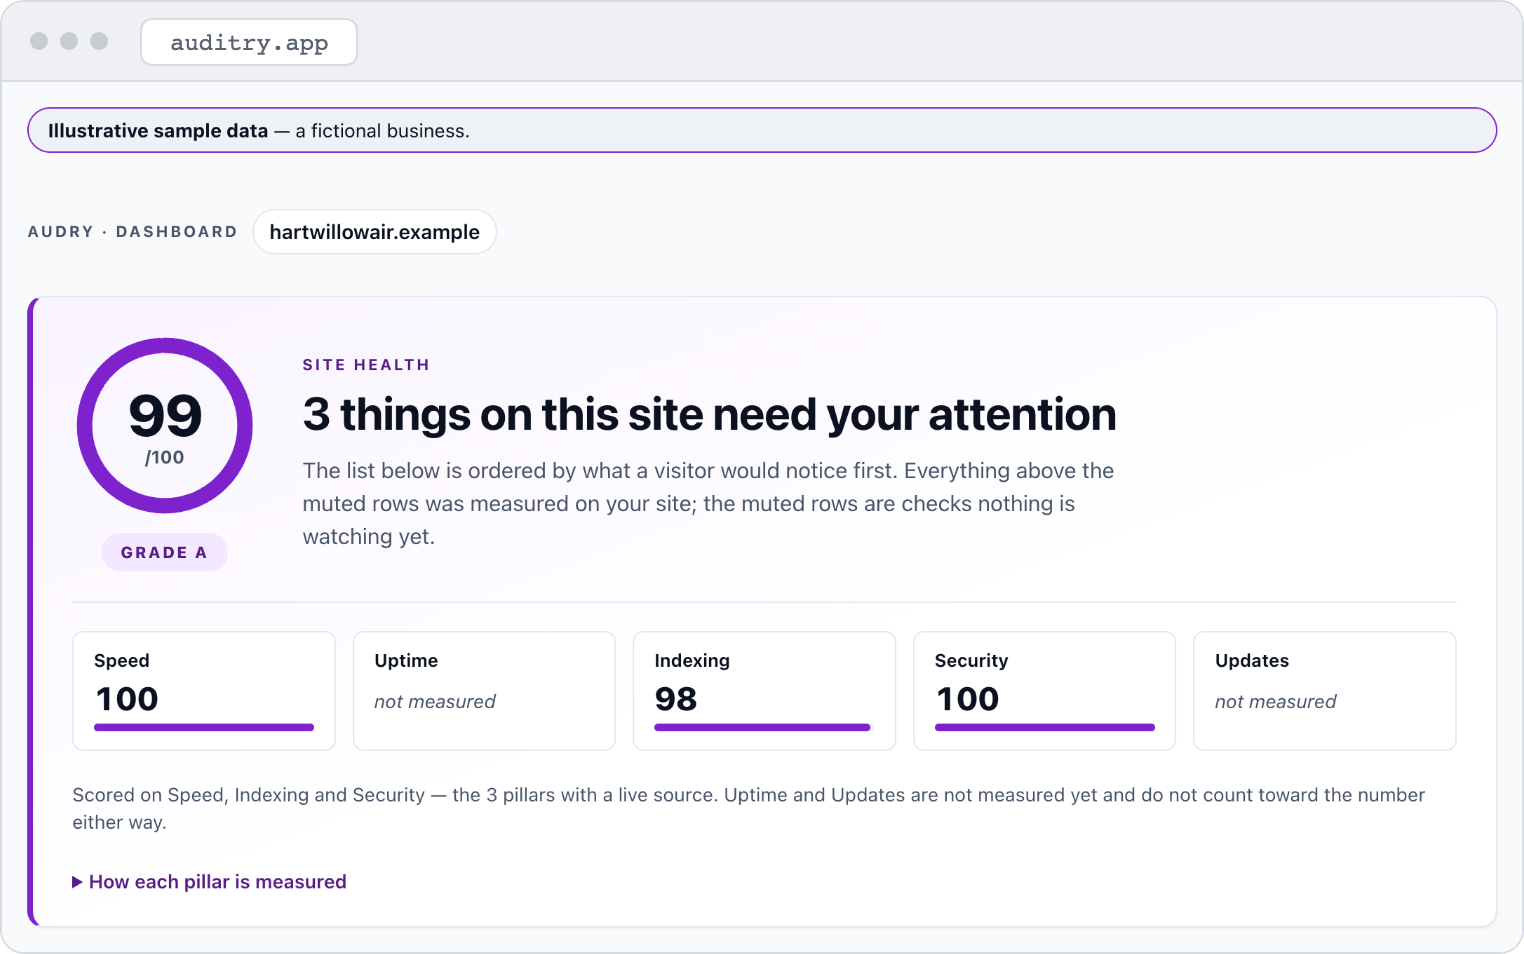Screen dimensions: 1524x954
Task: Click the 'Illustrative sample data' banner
Action: click(762, 130)
